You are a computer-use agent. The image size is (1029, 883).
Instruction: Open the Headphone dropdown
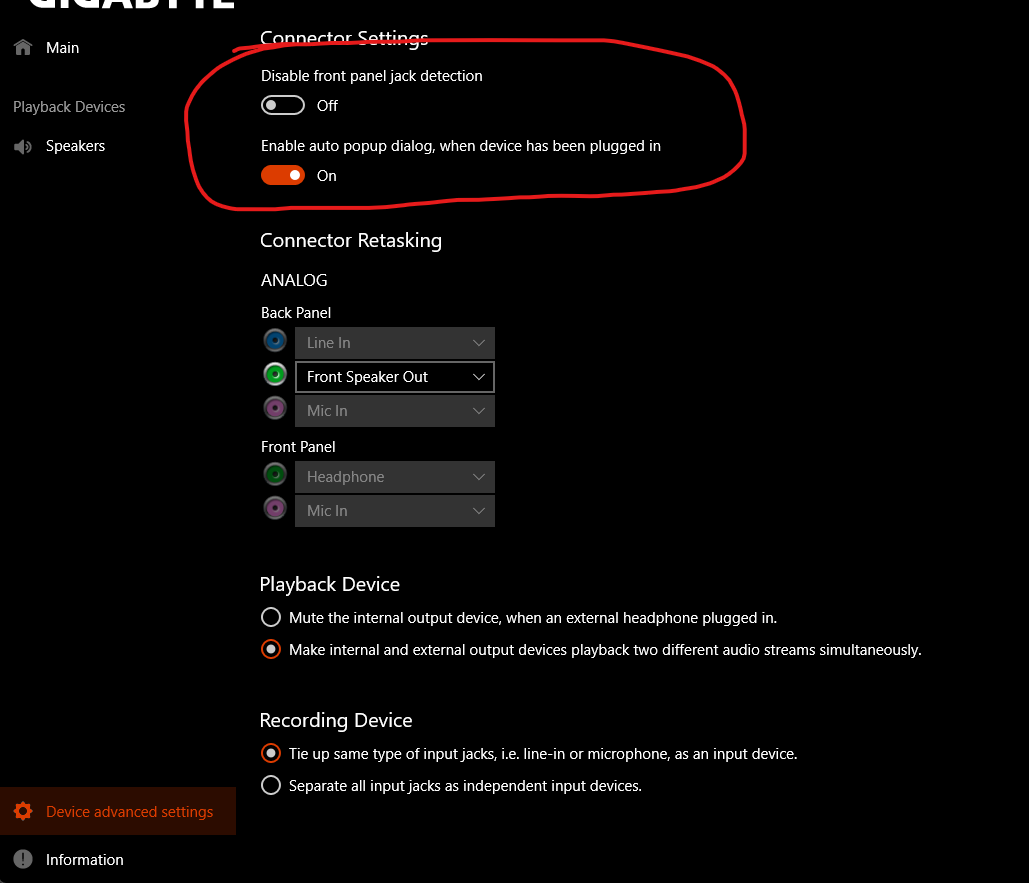394,477
